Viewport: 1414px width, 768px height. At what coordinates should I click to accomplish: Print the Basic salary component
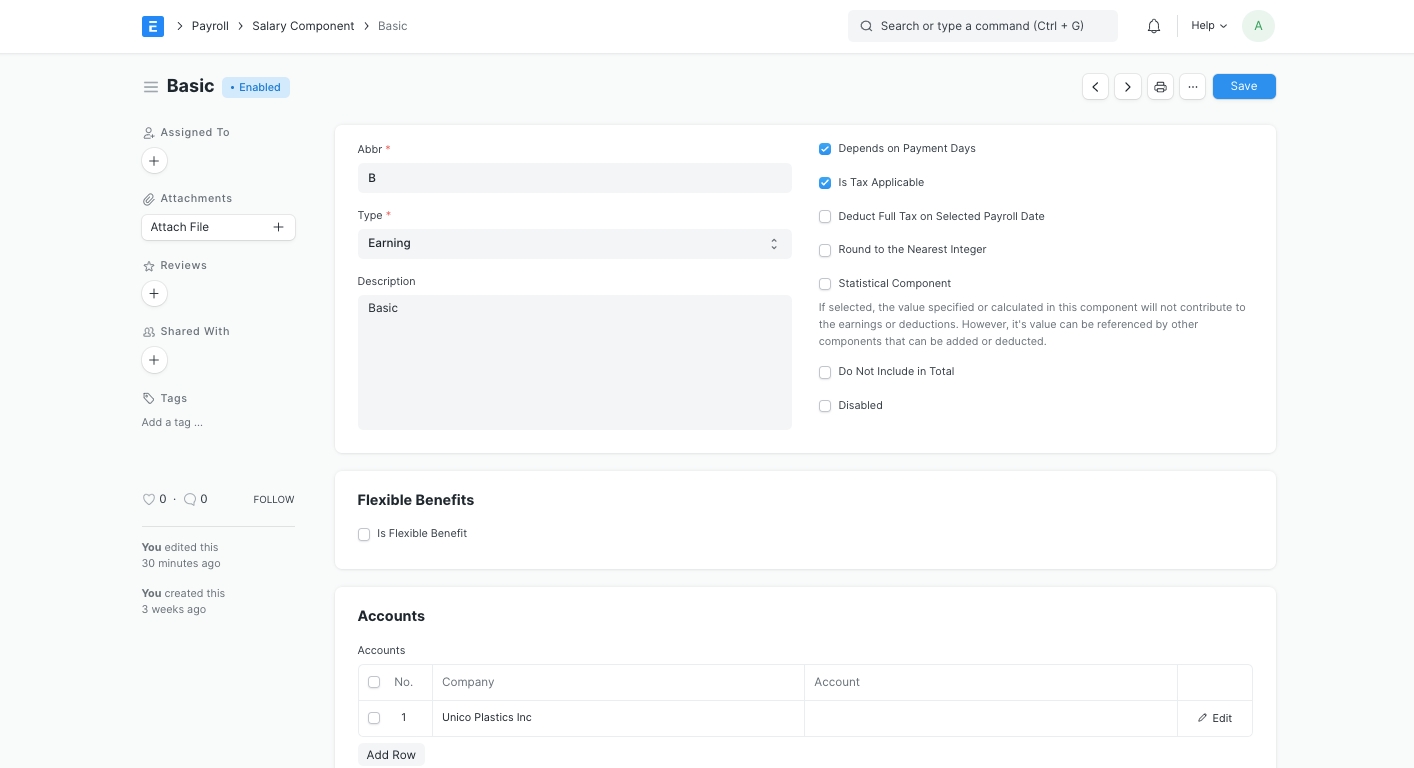point(1160,87)
